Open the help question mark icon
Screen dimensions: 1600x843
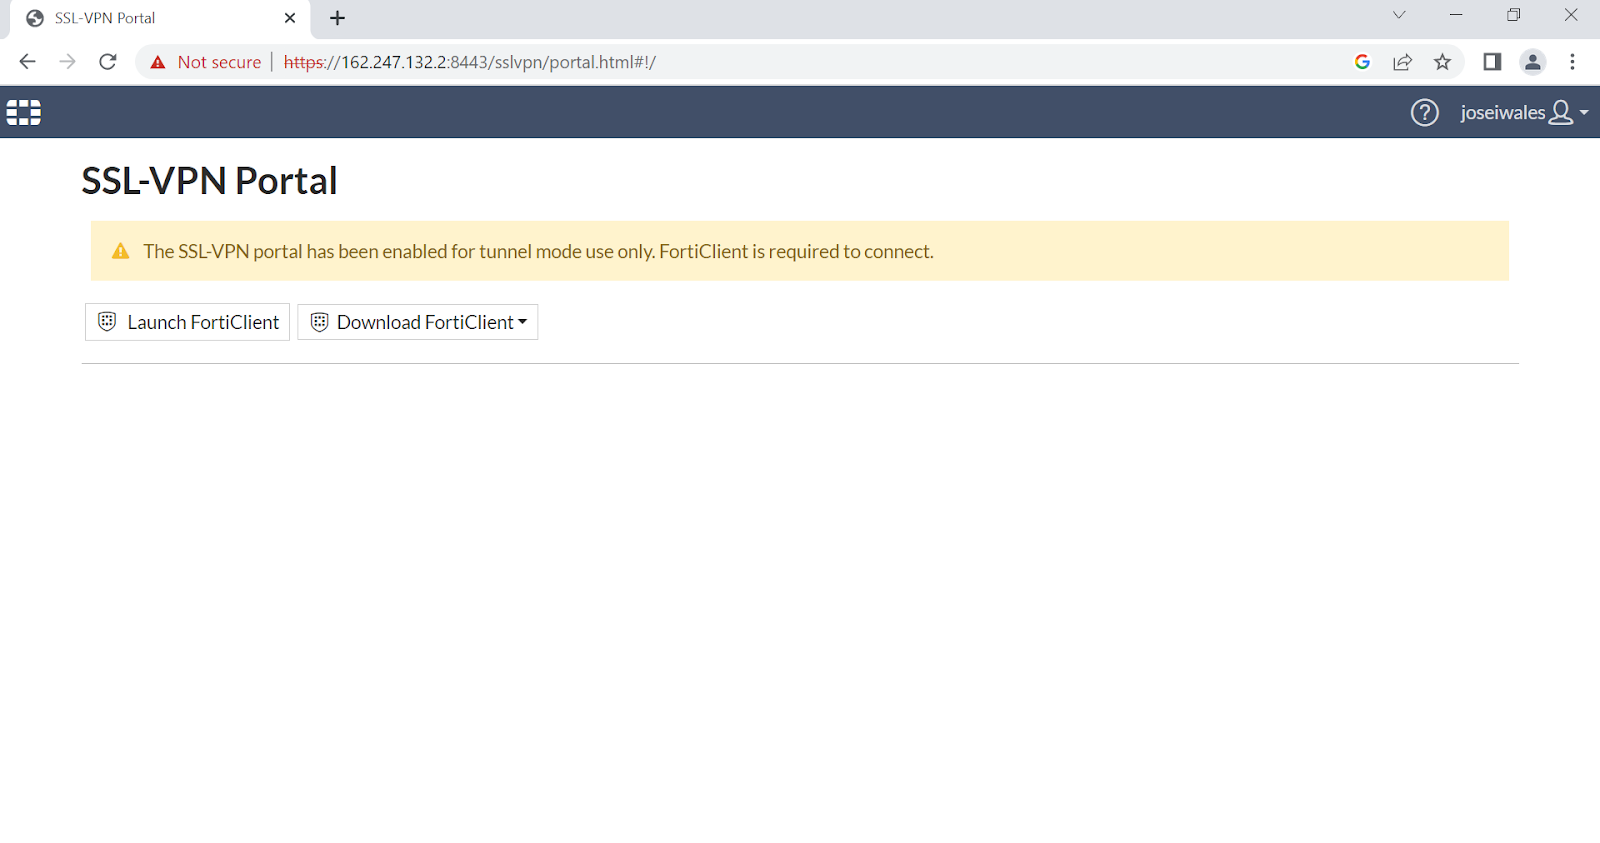[x=1424, y=112]
